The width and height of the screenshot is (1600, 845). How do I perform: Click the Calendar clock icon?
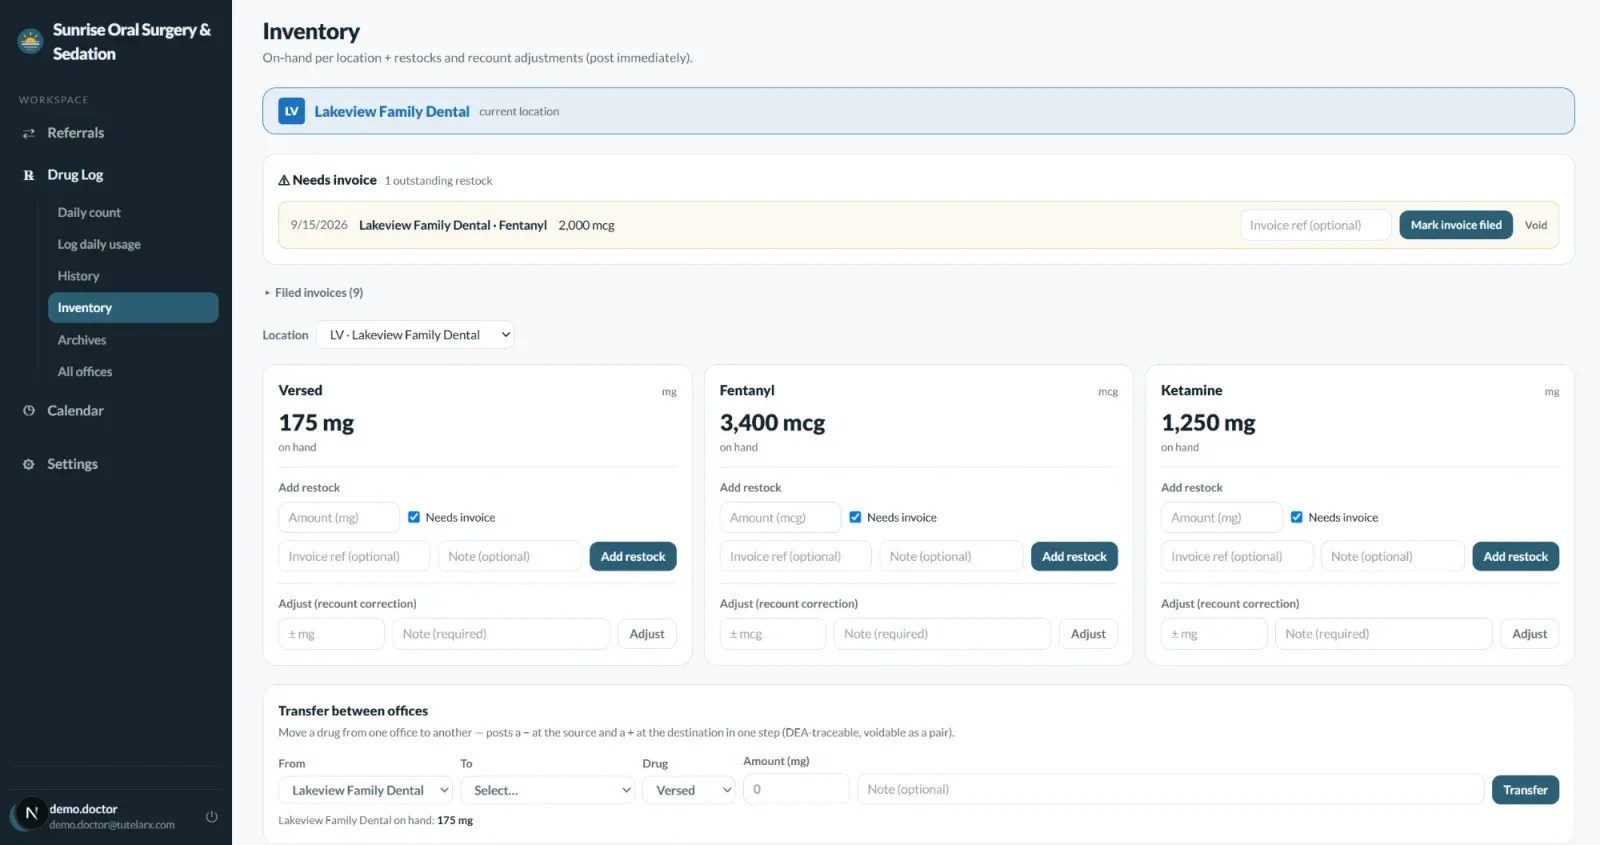click(29, 411)
